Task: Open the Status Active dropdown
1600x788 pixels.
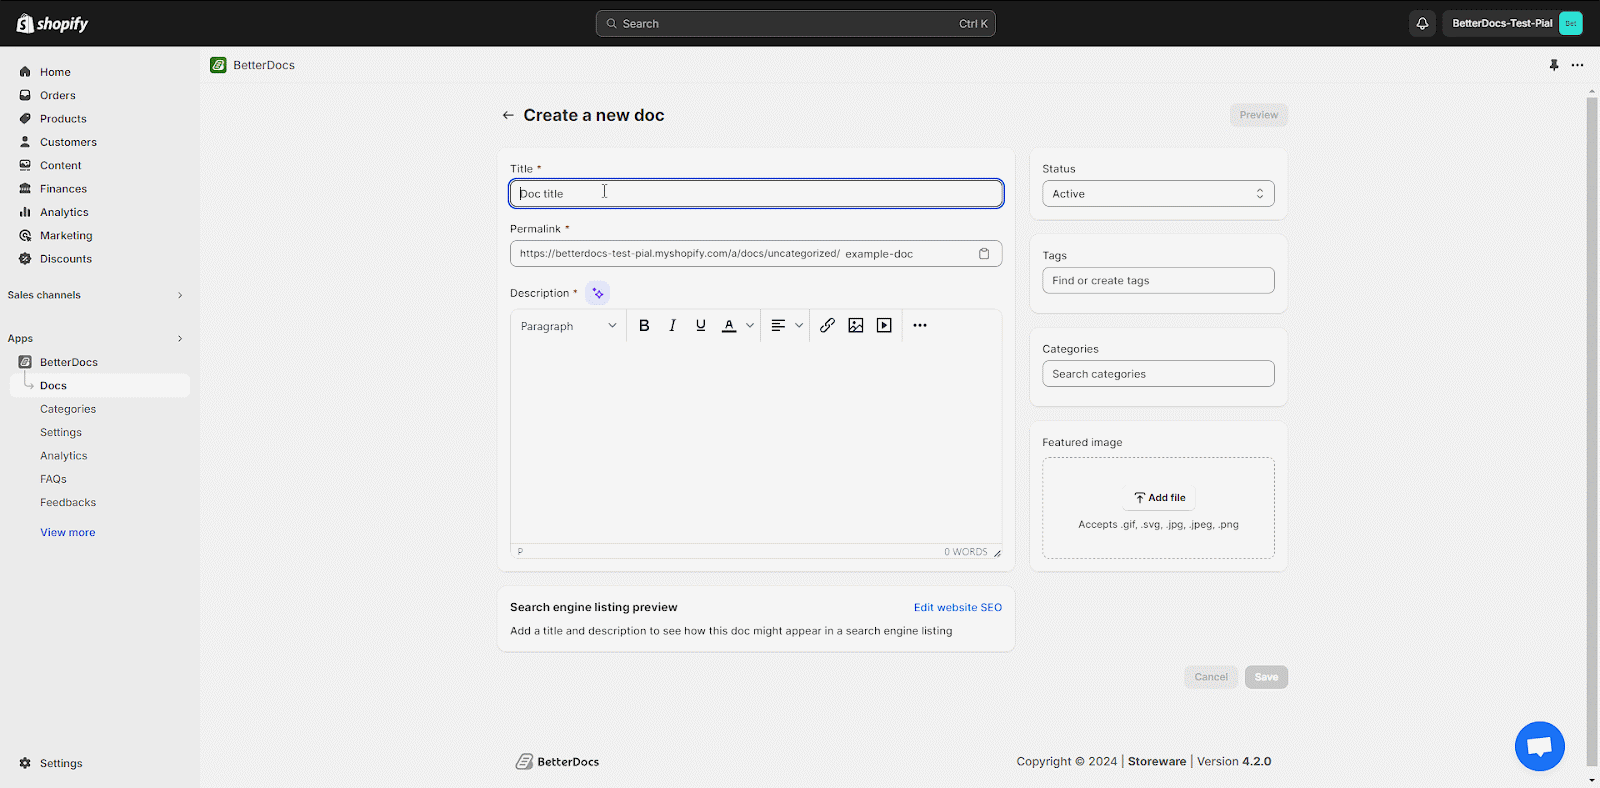Action: [x=1158, y=194]
